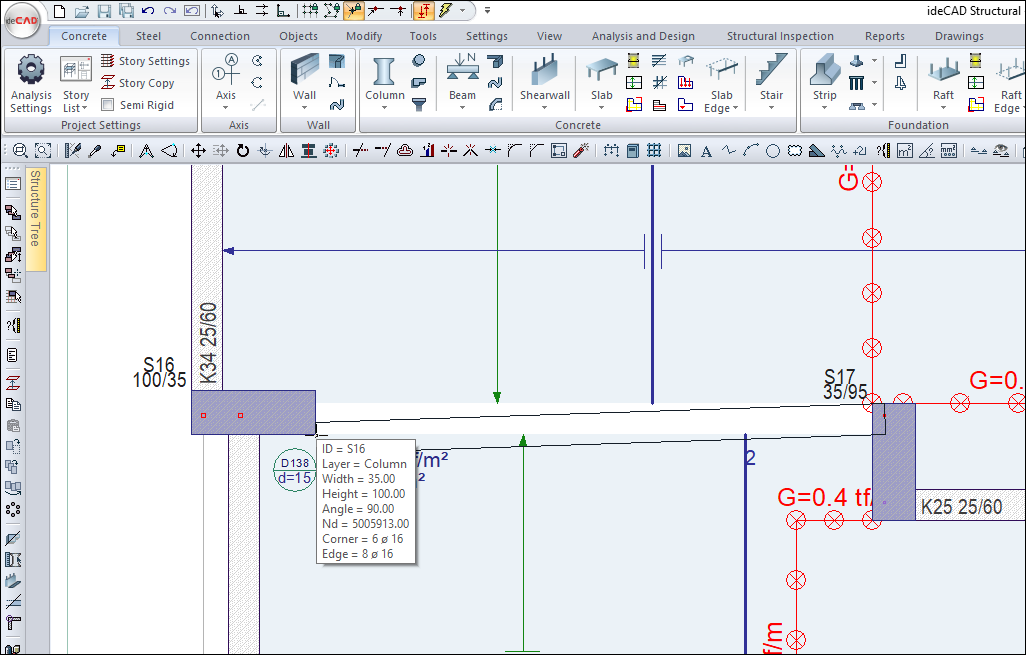
Task: Expand the Slab dropdown options
Action: [601, 108]
